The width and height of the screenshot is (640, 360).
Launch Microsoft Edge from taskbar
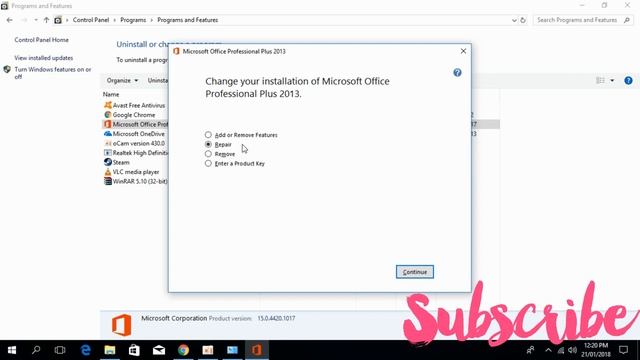coord(85,350)
